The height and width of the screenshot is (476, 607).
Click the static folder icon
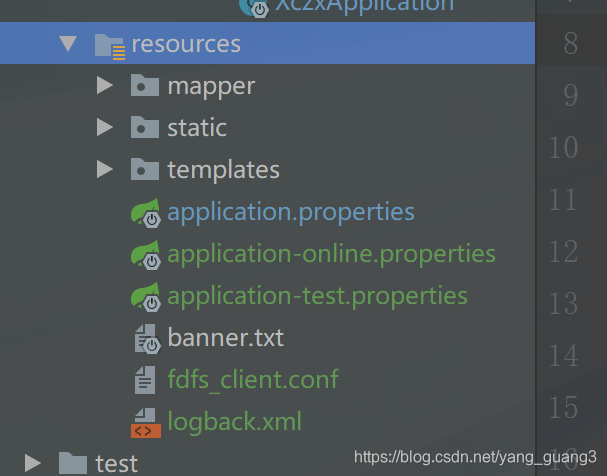tap(145, 128)
